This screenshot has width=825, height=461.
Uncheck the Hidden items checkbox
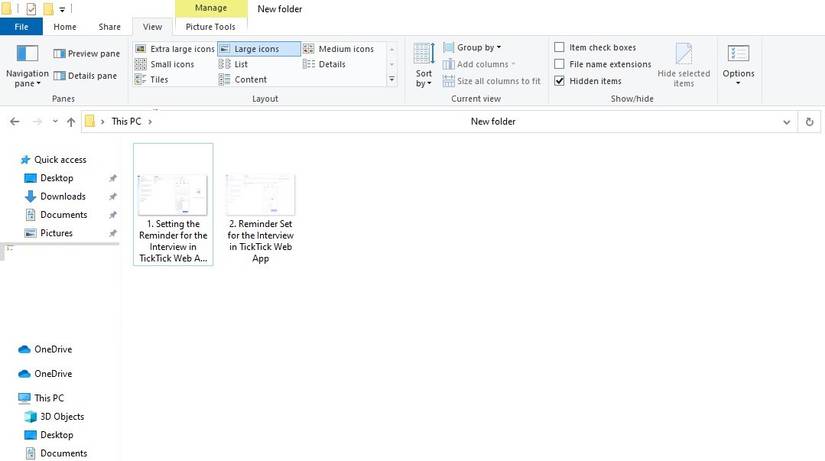(559, 81)
